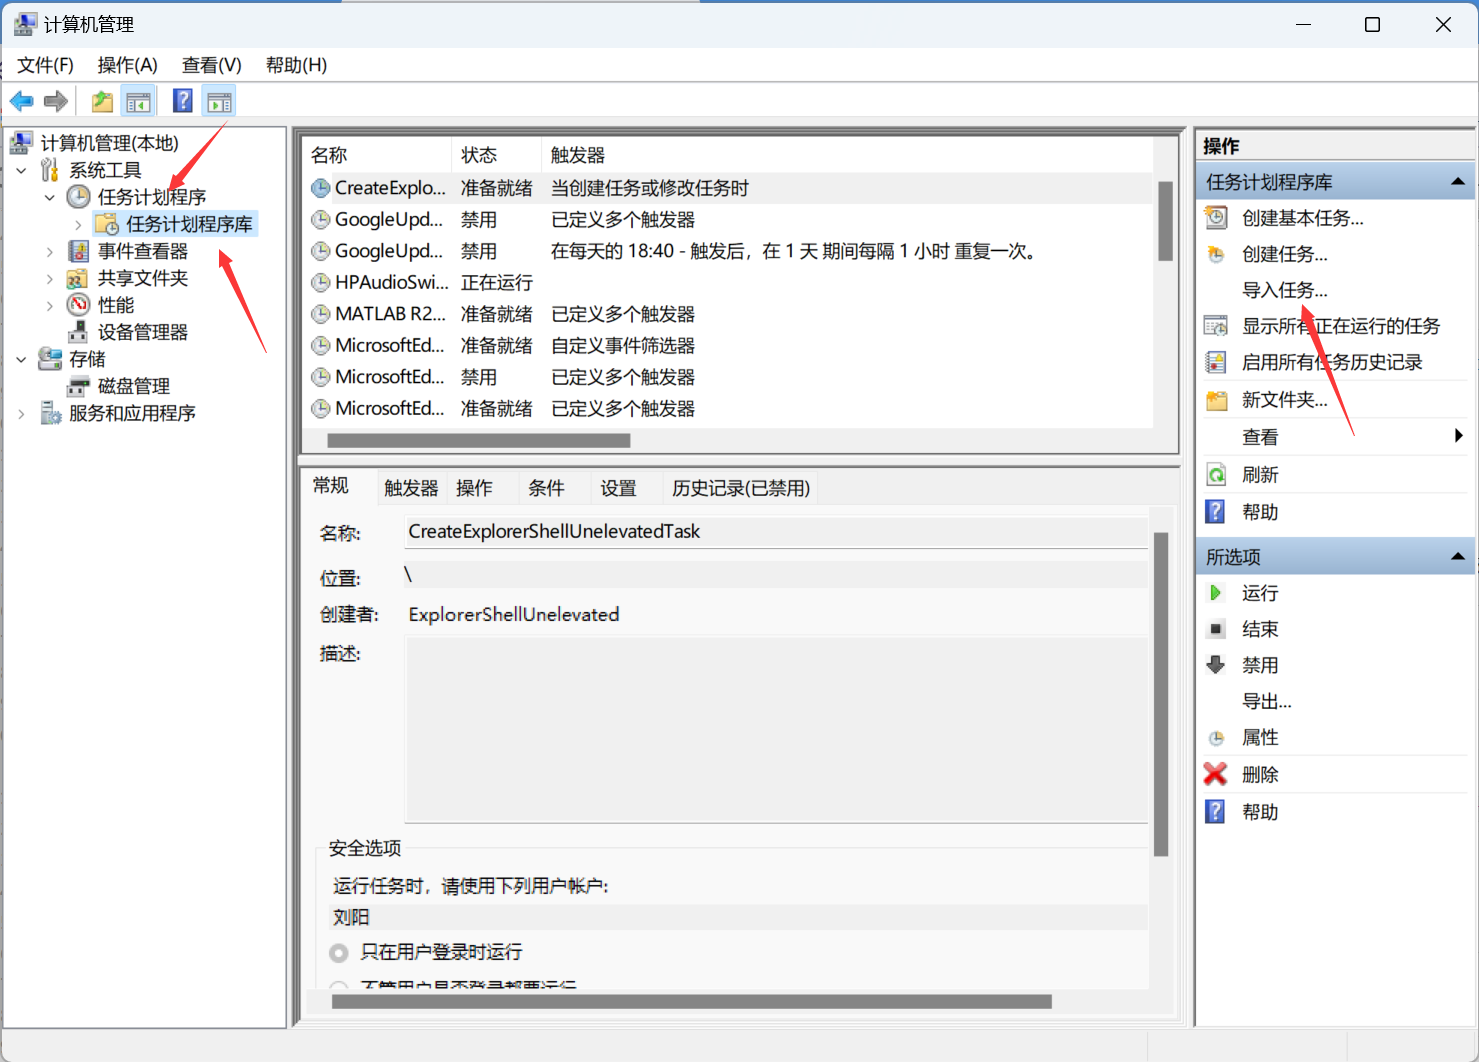The width and height of the screenshot is (1479, 1062).
Task: Switch to the 历史记录(已禁用) tab
Action: coord(741,488)
